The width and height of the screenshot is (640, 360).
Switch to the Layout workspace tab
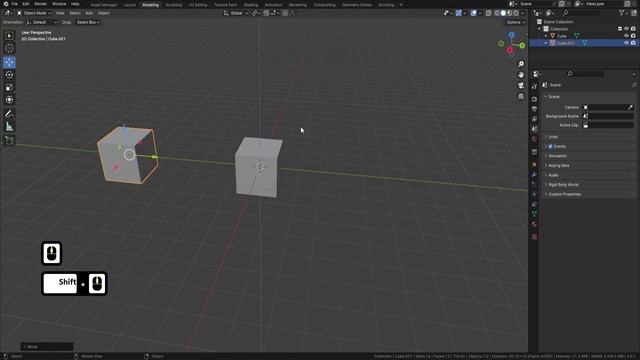[x=129, y=5]
